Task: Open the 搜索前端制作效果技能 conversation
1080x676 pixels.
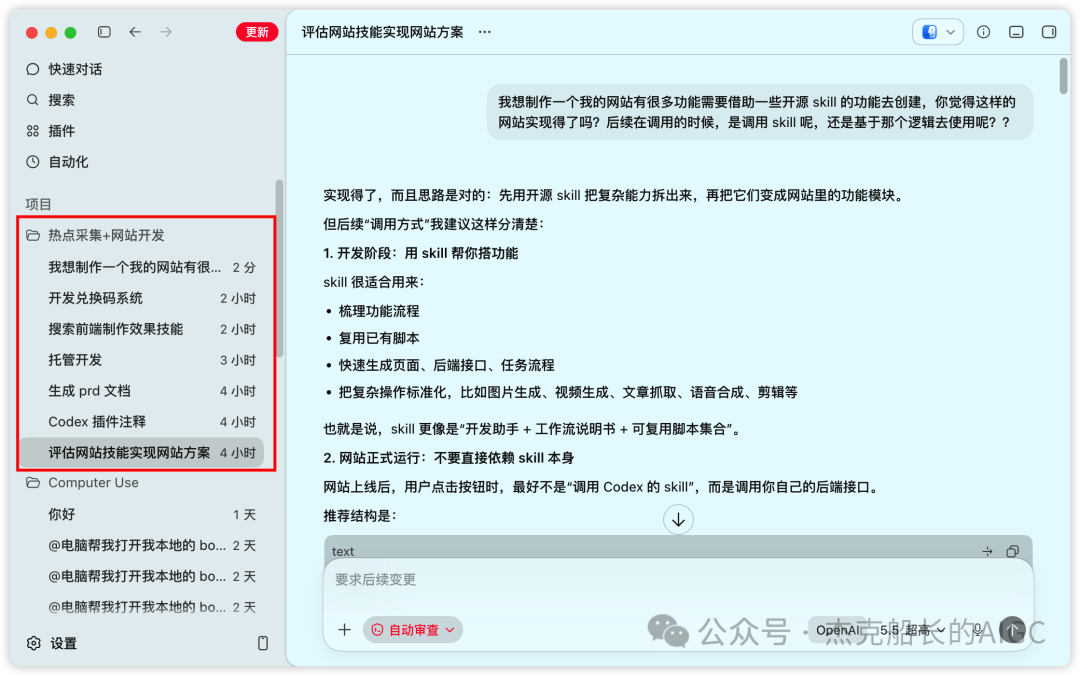Action: (141, 329)
